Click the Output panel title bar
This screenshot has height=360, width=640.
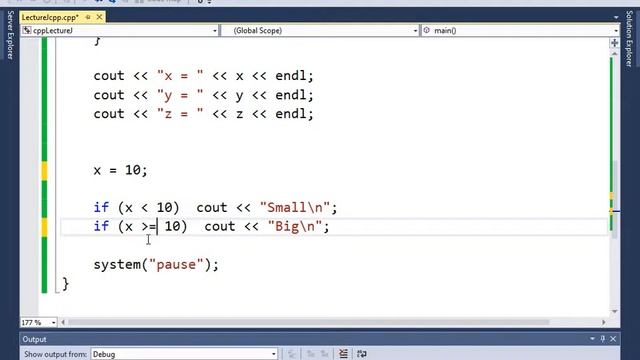coord(320,339)
